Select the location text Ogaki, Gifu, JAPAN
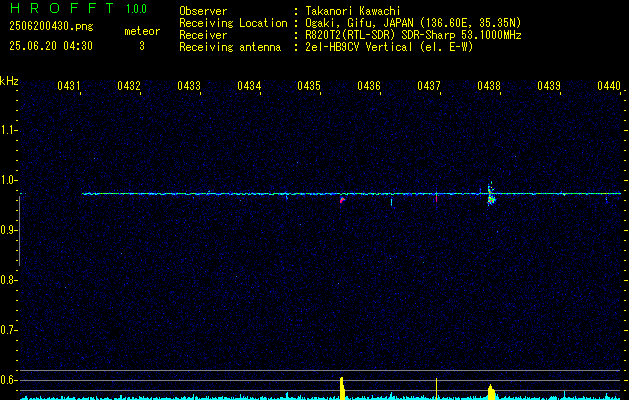This screenshot has height=400, width=629. coord(361,23)
